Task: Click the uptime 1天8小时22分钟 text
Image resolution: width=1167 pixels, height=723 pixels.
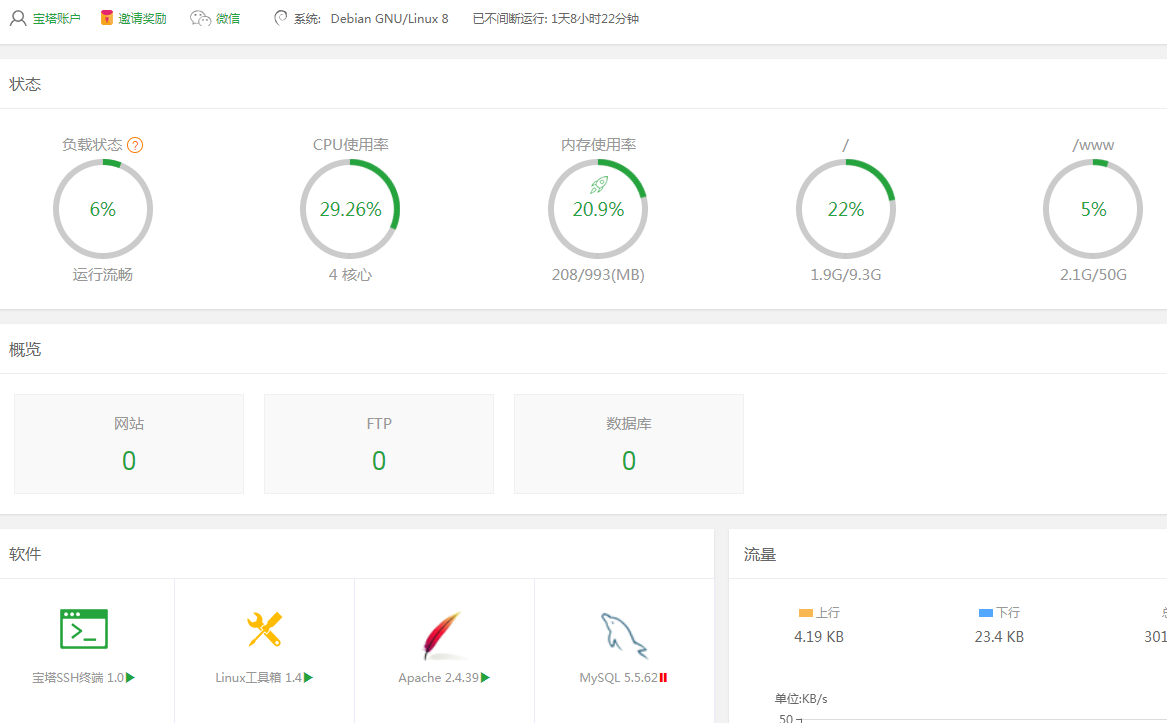Action: click(595, 19)
